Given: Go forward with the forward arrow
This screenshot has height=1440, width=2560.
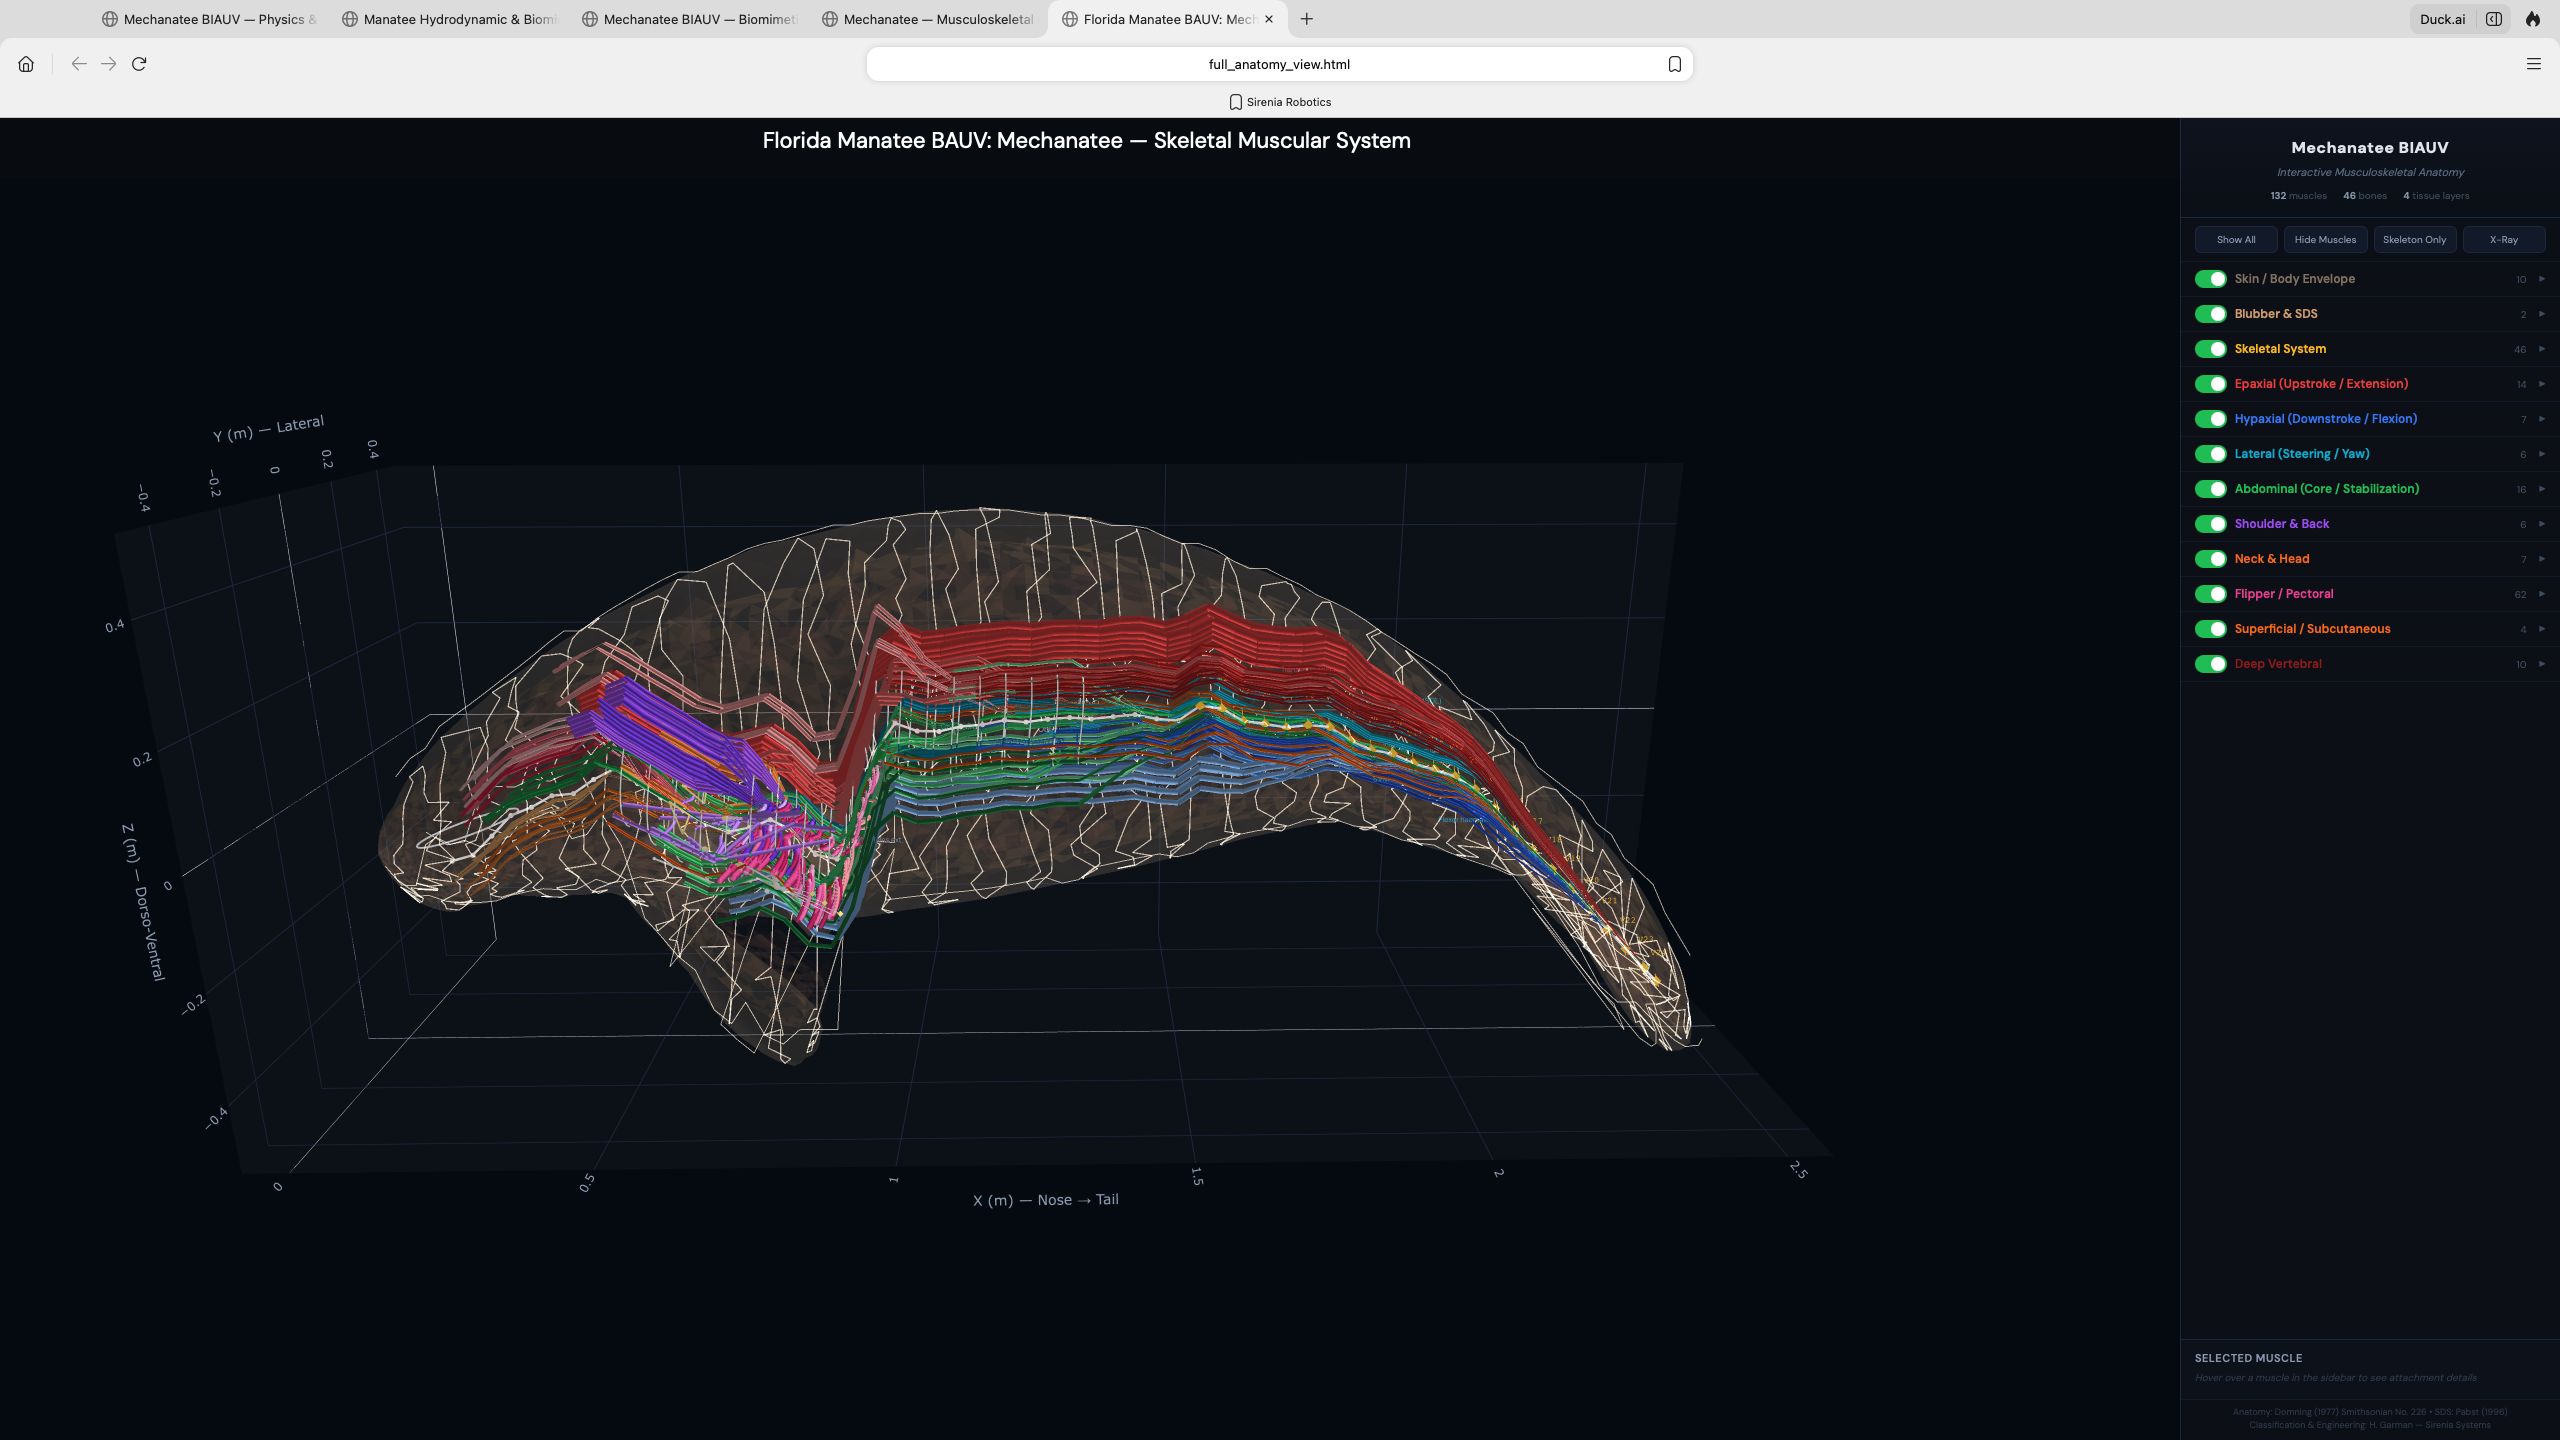Looking at the screenshot, I should click(109, 64).
